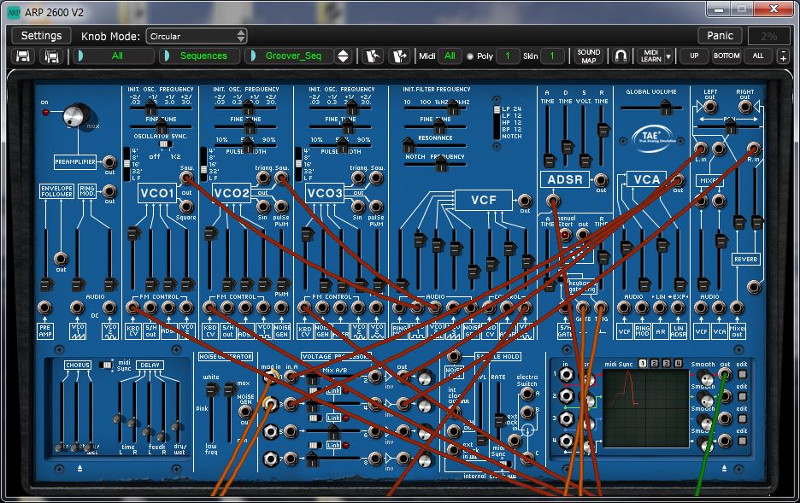Click the ADSR attack time slider
This screenshot has height=503, width=800.
(548, 161)
